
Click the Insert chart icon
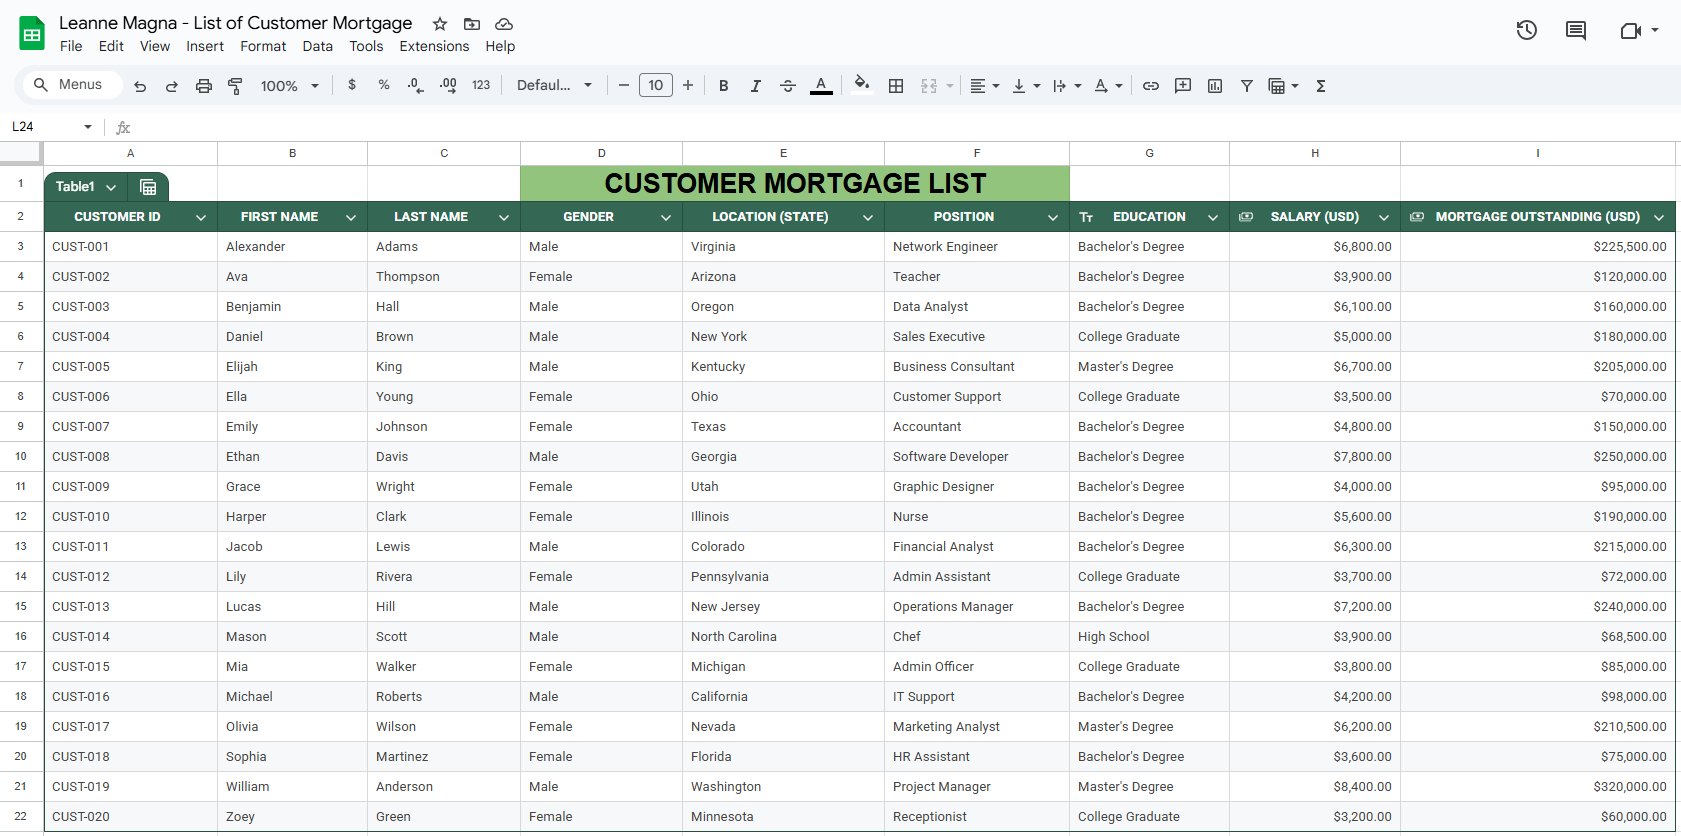(1215, 86)
